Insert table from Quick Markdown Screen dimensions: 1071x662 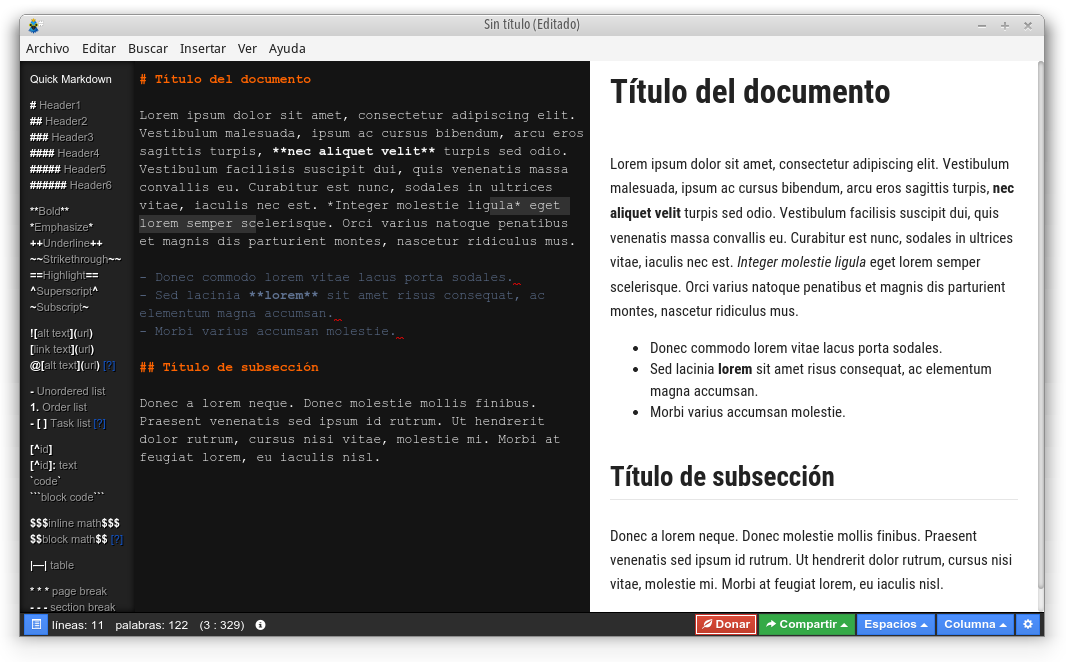[x=52, y=566]
